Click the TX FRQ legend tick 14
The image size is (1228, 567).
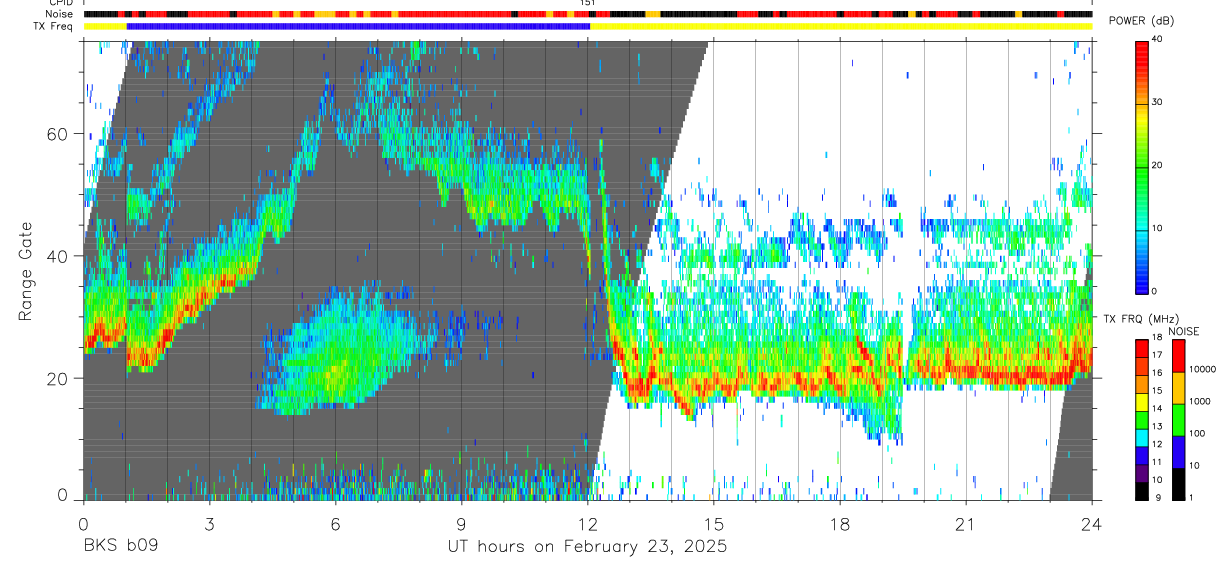click(x=1157, y=409)
